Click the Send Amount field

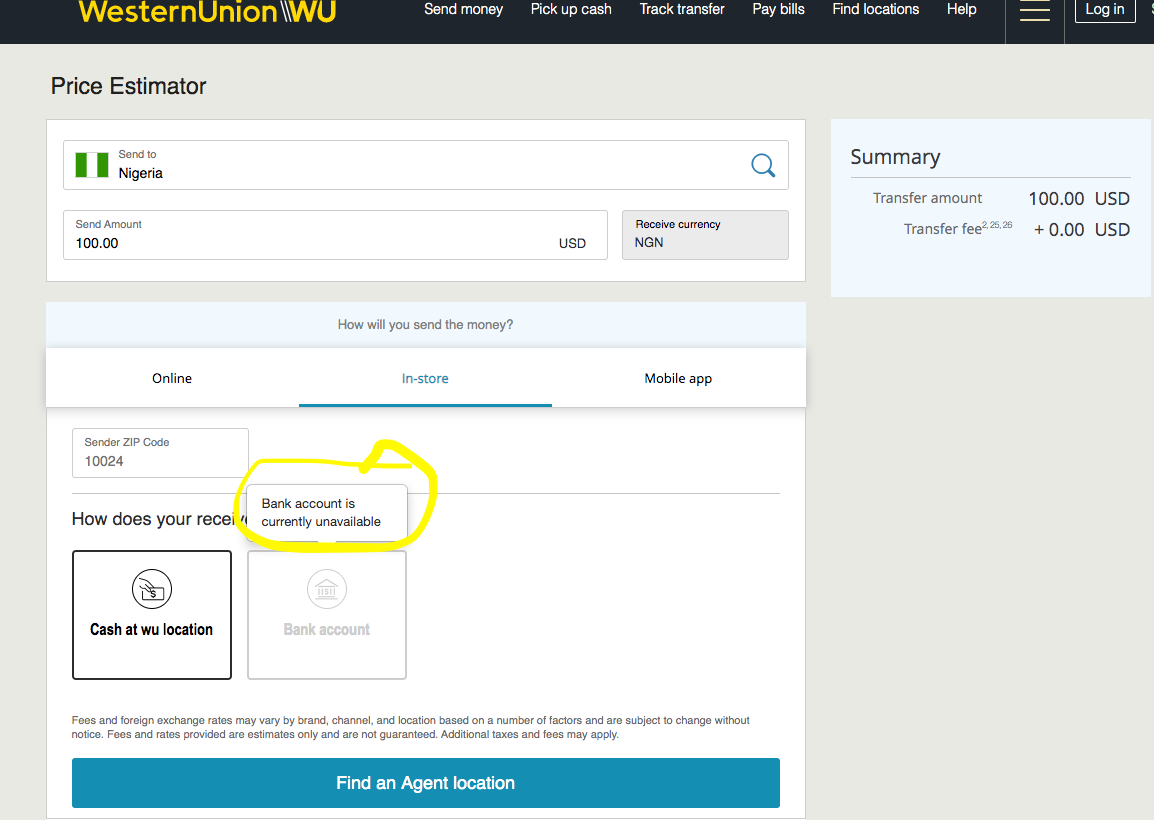336,235
